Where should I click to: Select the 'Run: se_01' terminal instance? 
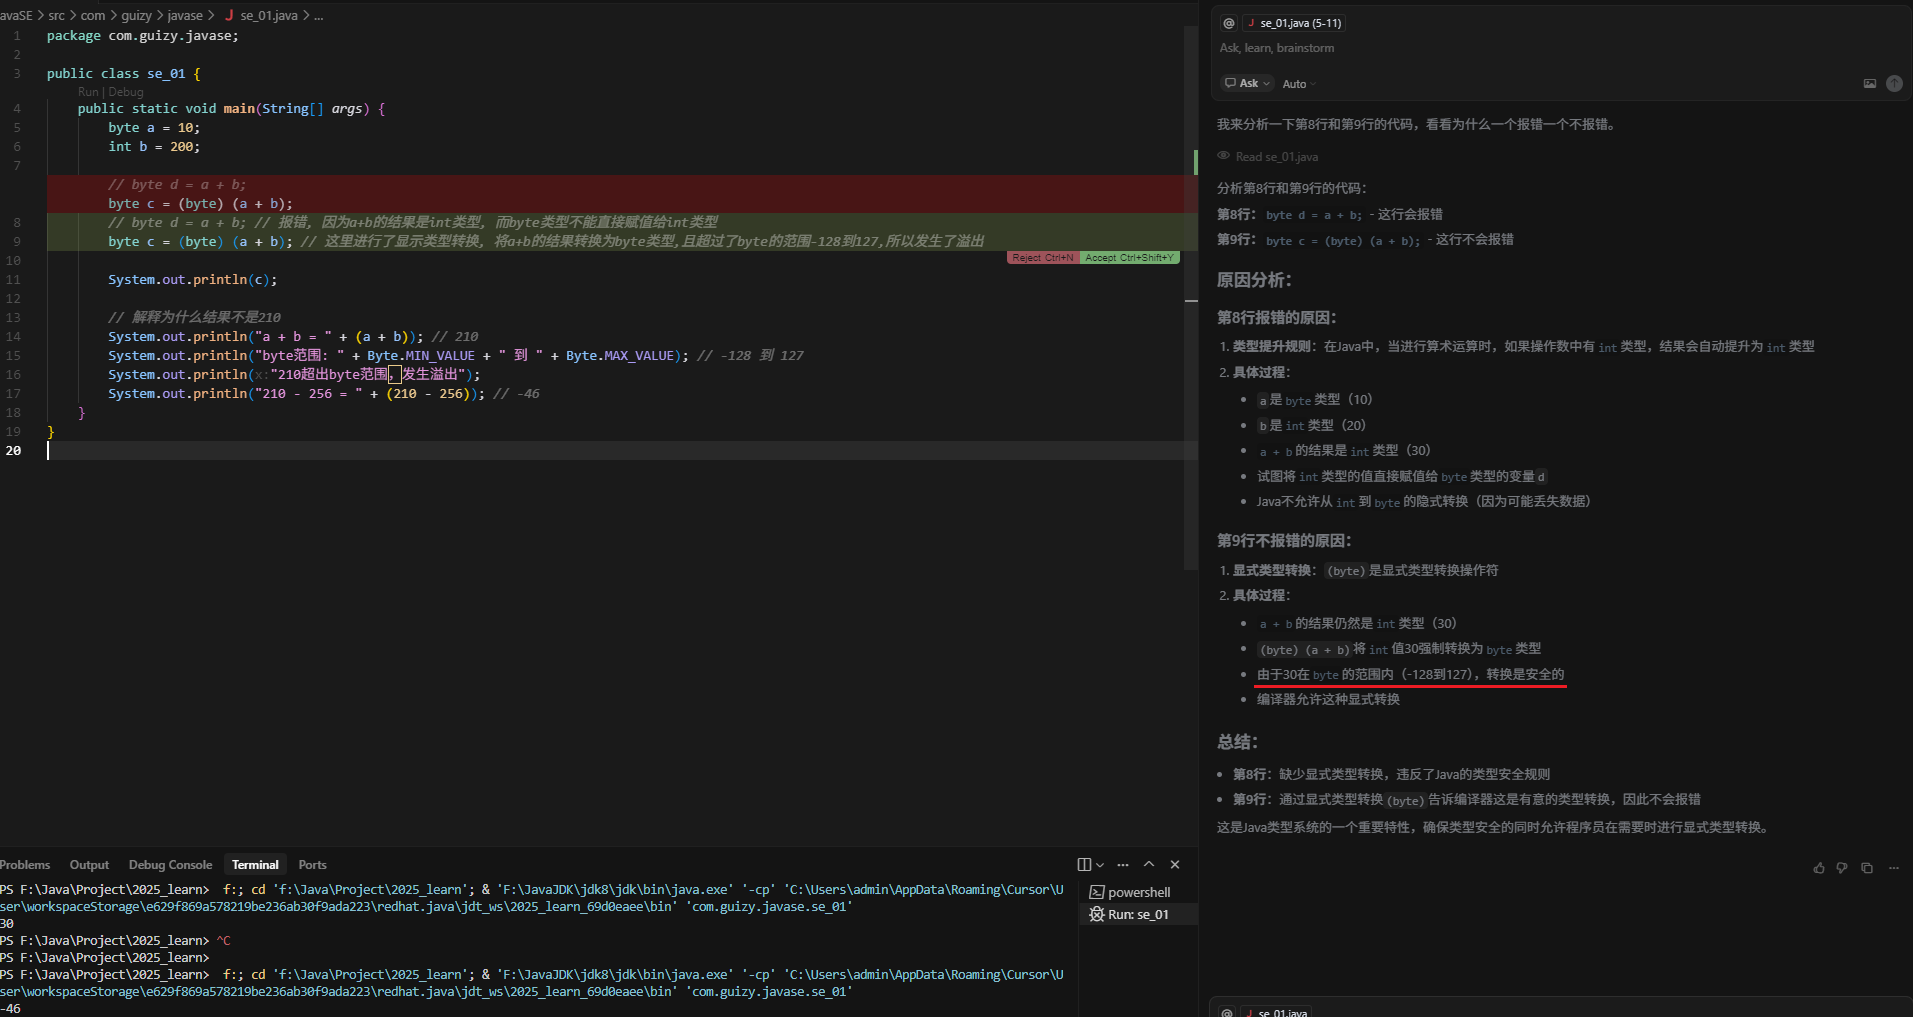1138,914
